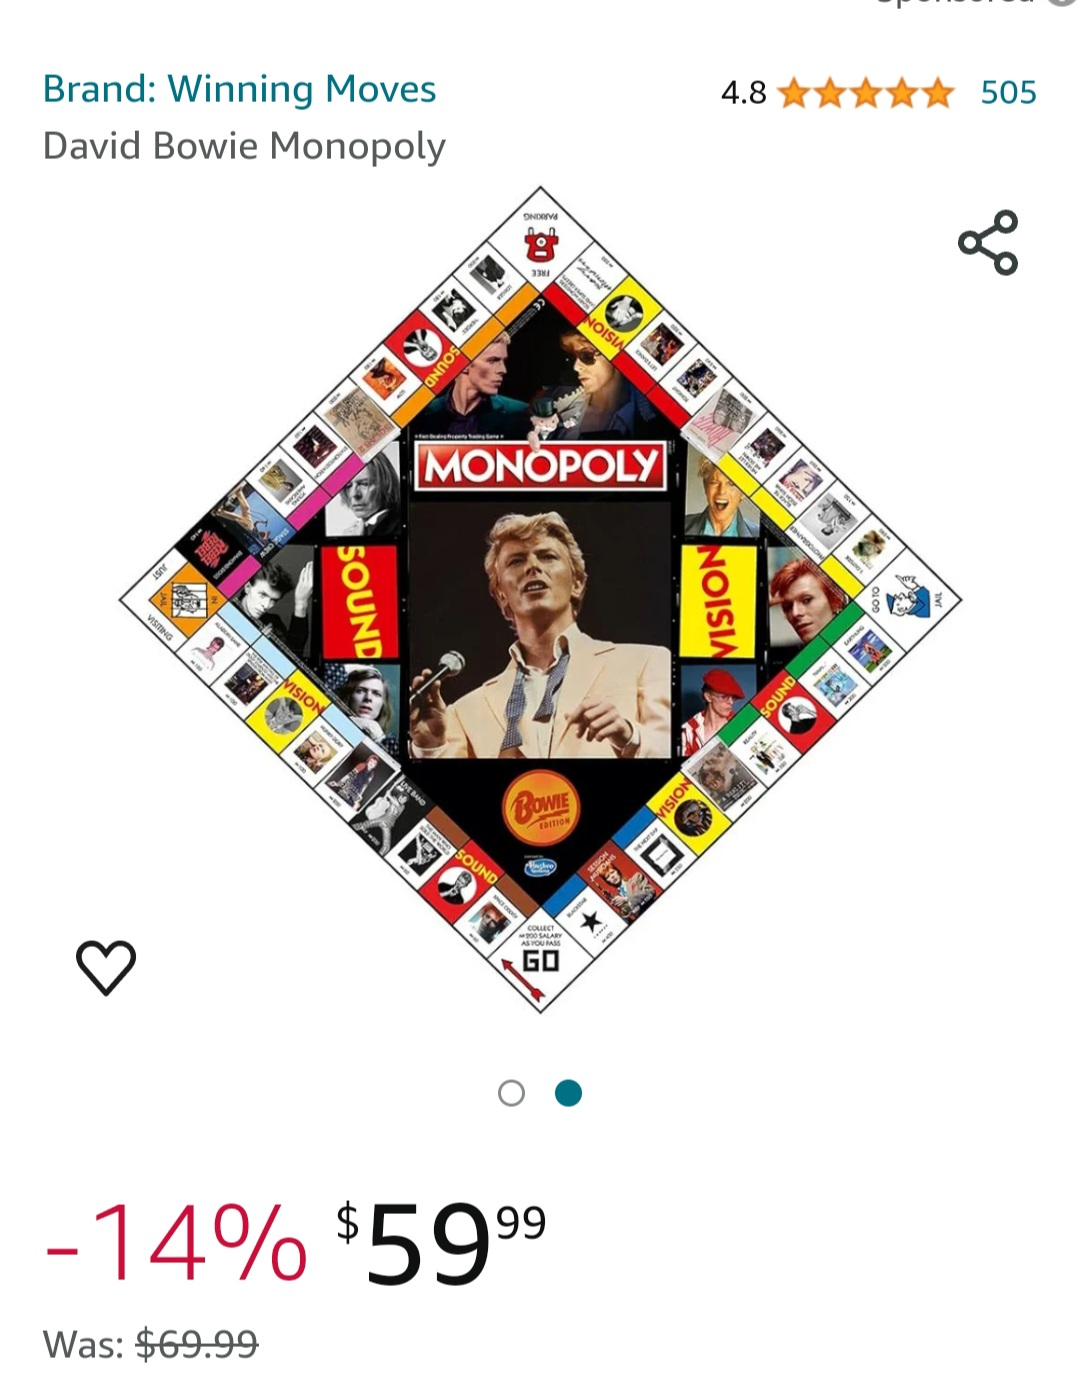
Task: Tap the Hasbro logo on the board image
Action: pyautogui.click(x=540, y=866)
